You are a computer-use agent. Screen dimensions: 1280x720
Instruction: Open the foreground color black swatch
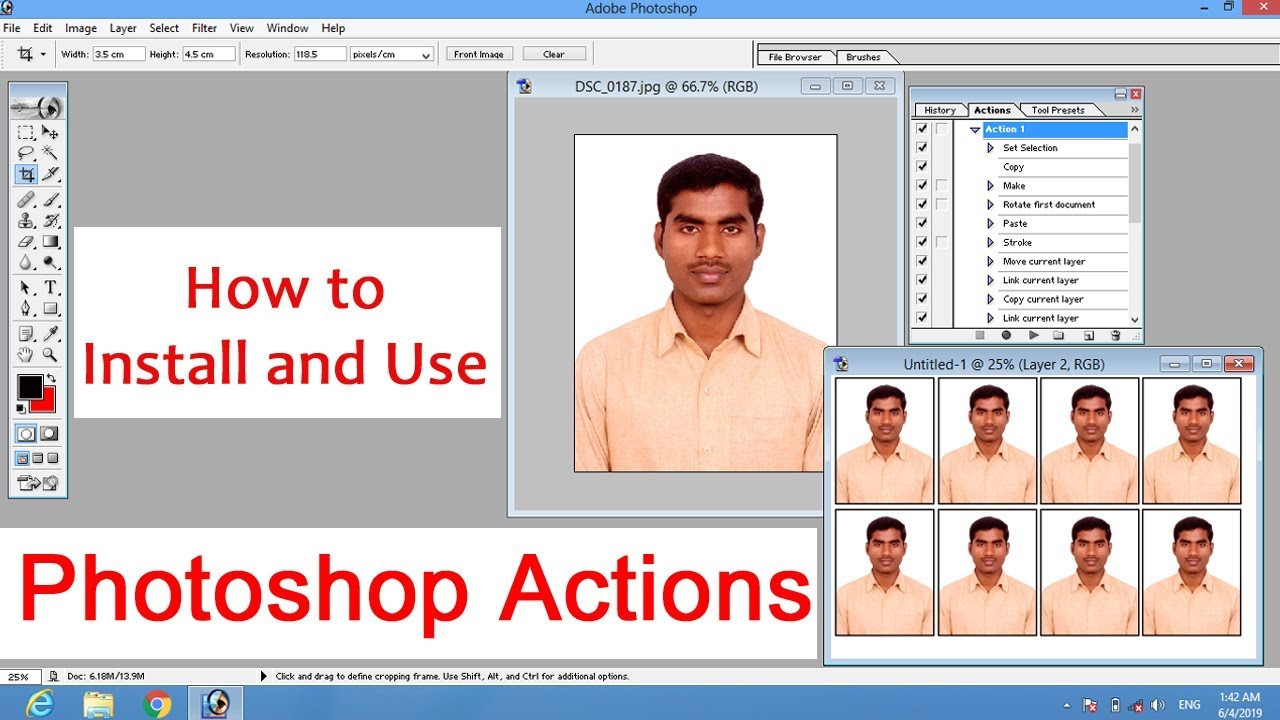click(29, 386)
